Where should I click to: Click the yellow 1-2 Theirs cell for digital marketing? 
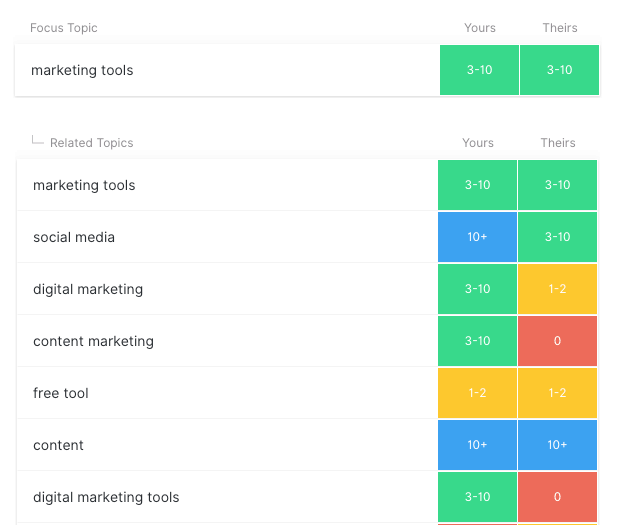558,289
